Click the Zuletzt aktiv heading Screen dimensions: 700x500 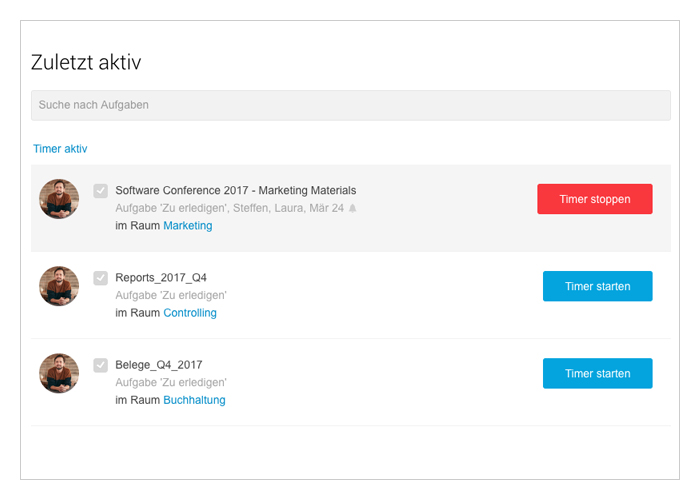[86, 62]
